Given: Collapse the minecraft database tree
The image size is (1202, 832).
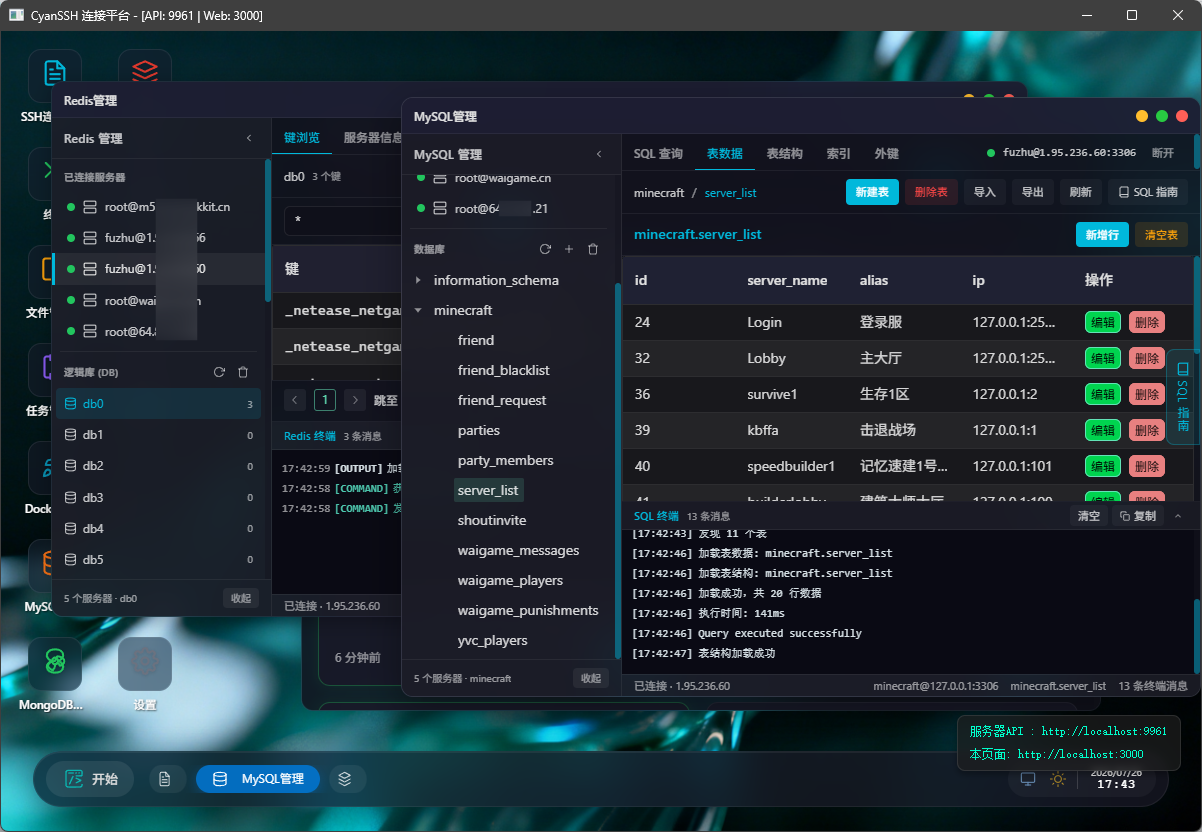Looking at the screenshot, I should [x=418, y=311].
